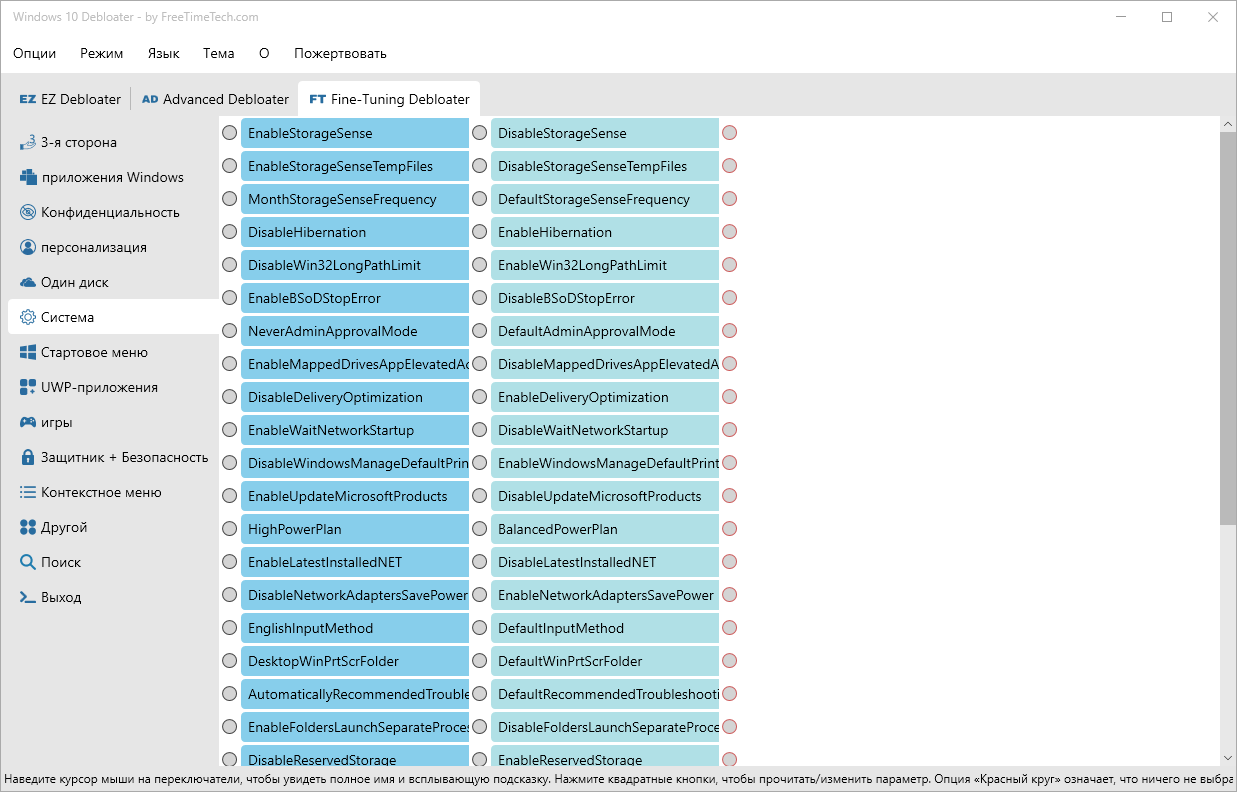Image resolution: width=1237 pixels, height=792 pixels.
Task: Select radio left of EnableBSoDStopError
Action: tap(230, 298)
